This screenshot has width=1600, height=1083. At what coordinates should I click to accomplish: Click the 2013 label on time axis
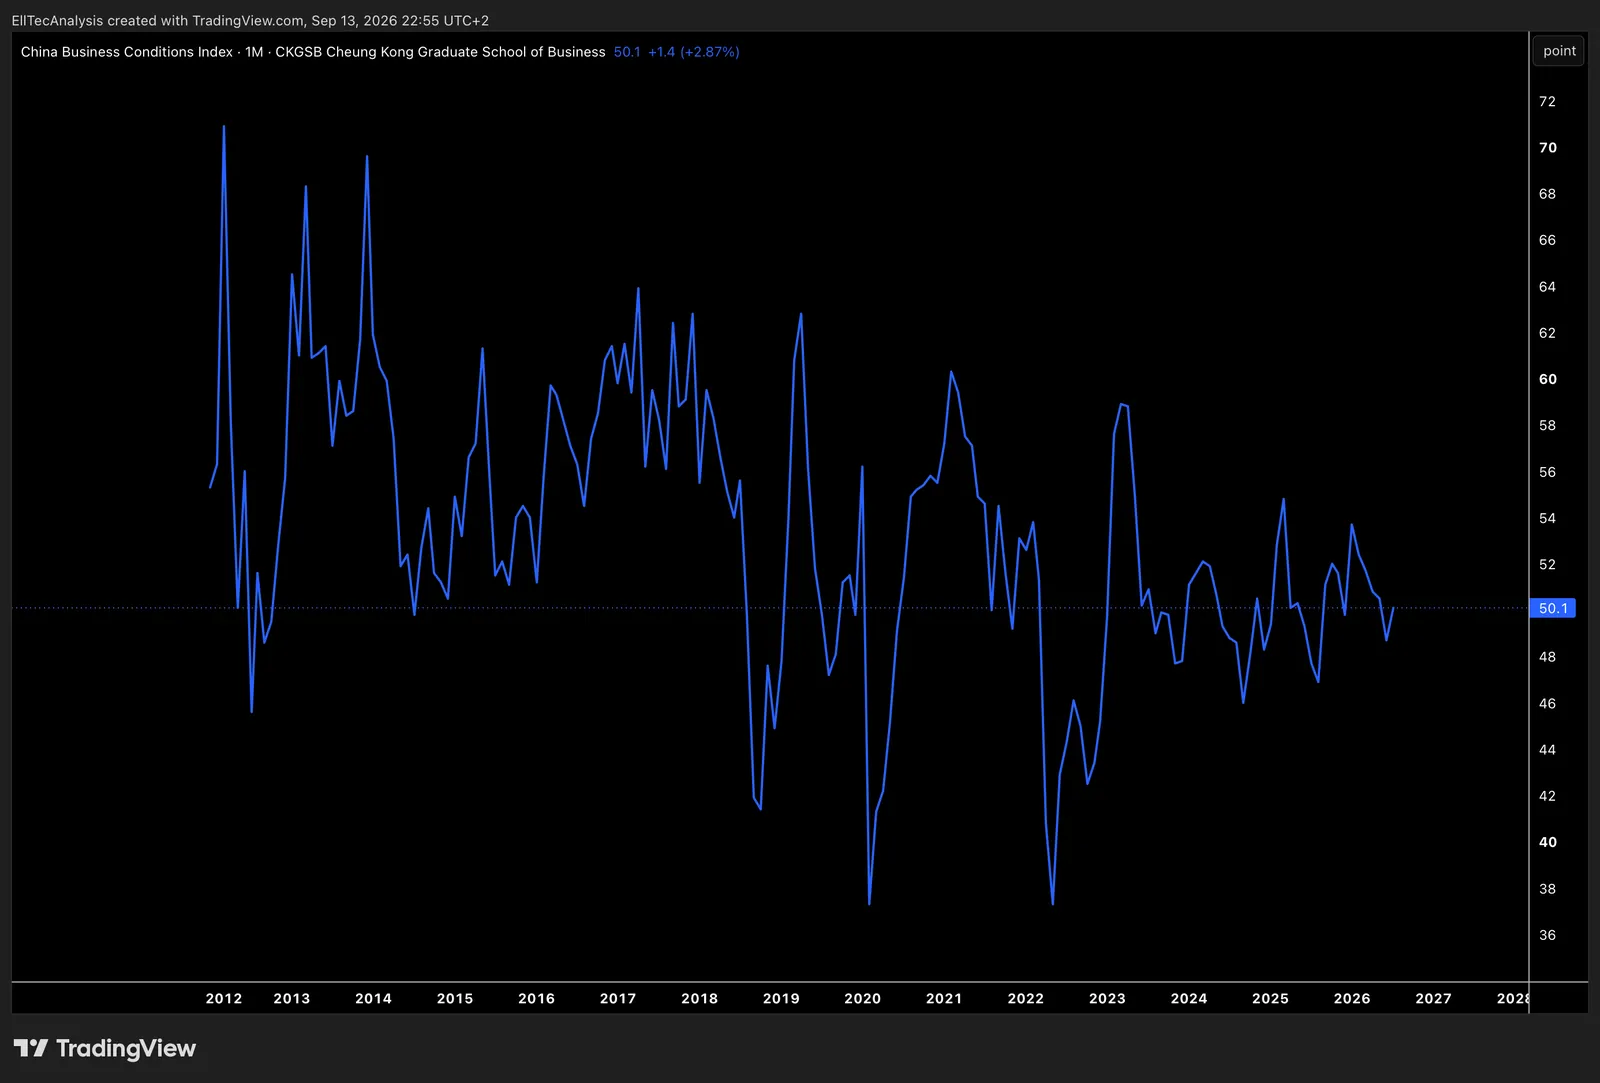pos(292,998)
